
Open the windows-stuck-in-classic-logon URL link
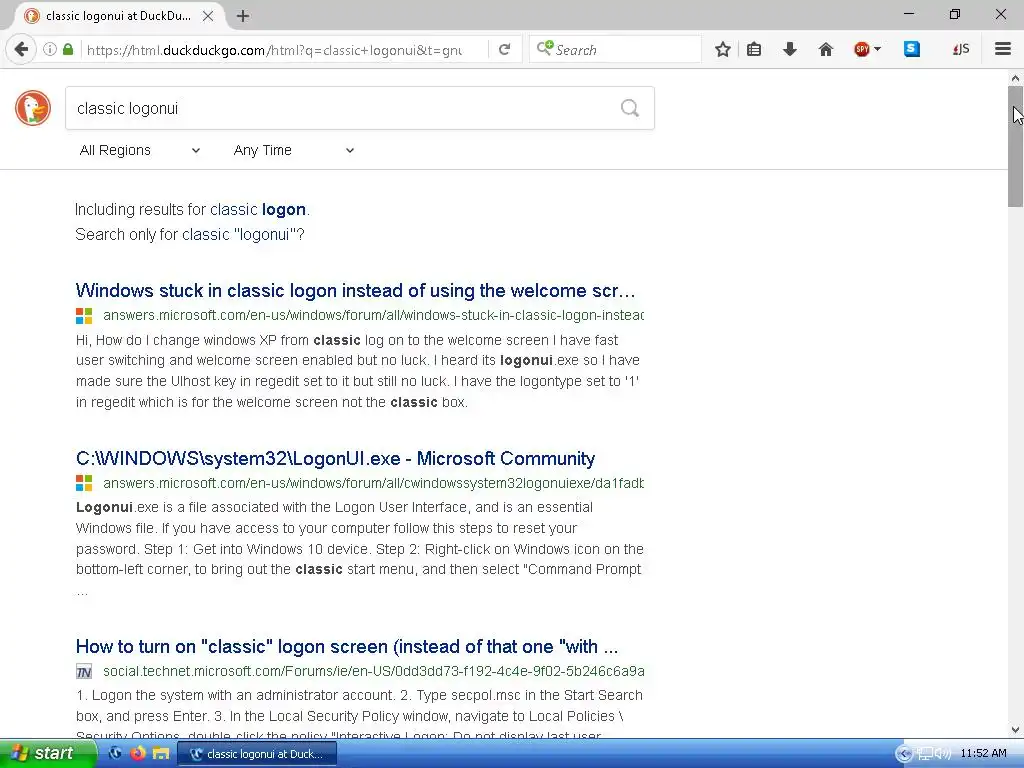(x=373, y=315)
